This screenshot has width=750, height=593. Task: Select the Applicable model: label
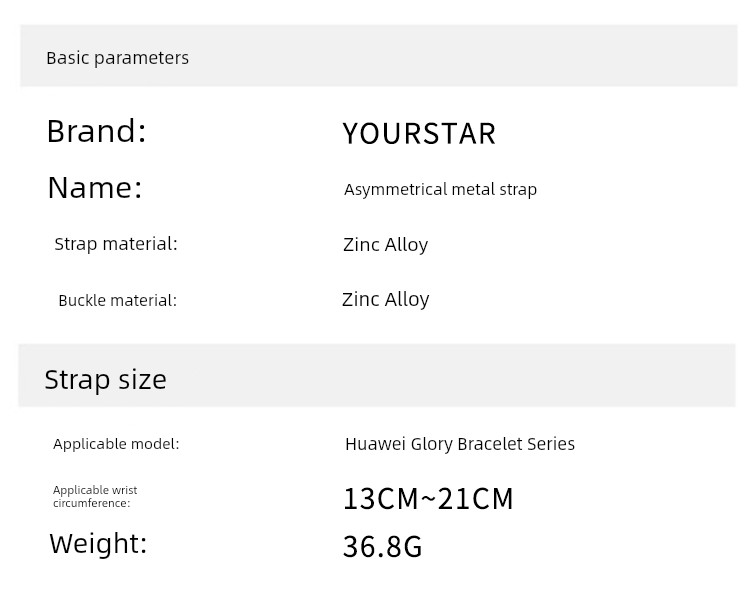coord(116,444)
